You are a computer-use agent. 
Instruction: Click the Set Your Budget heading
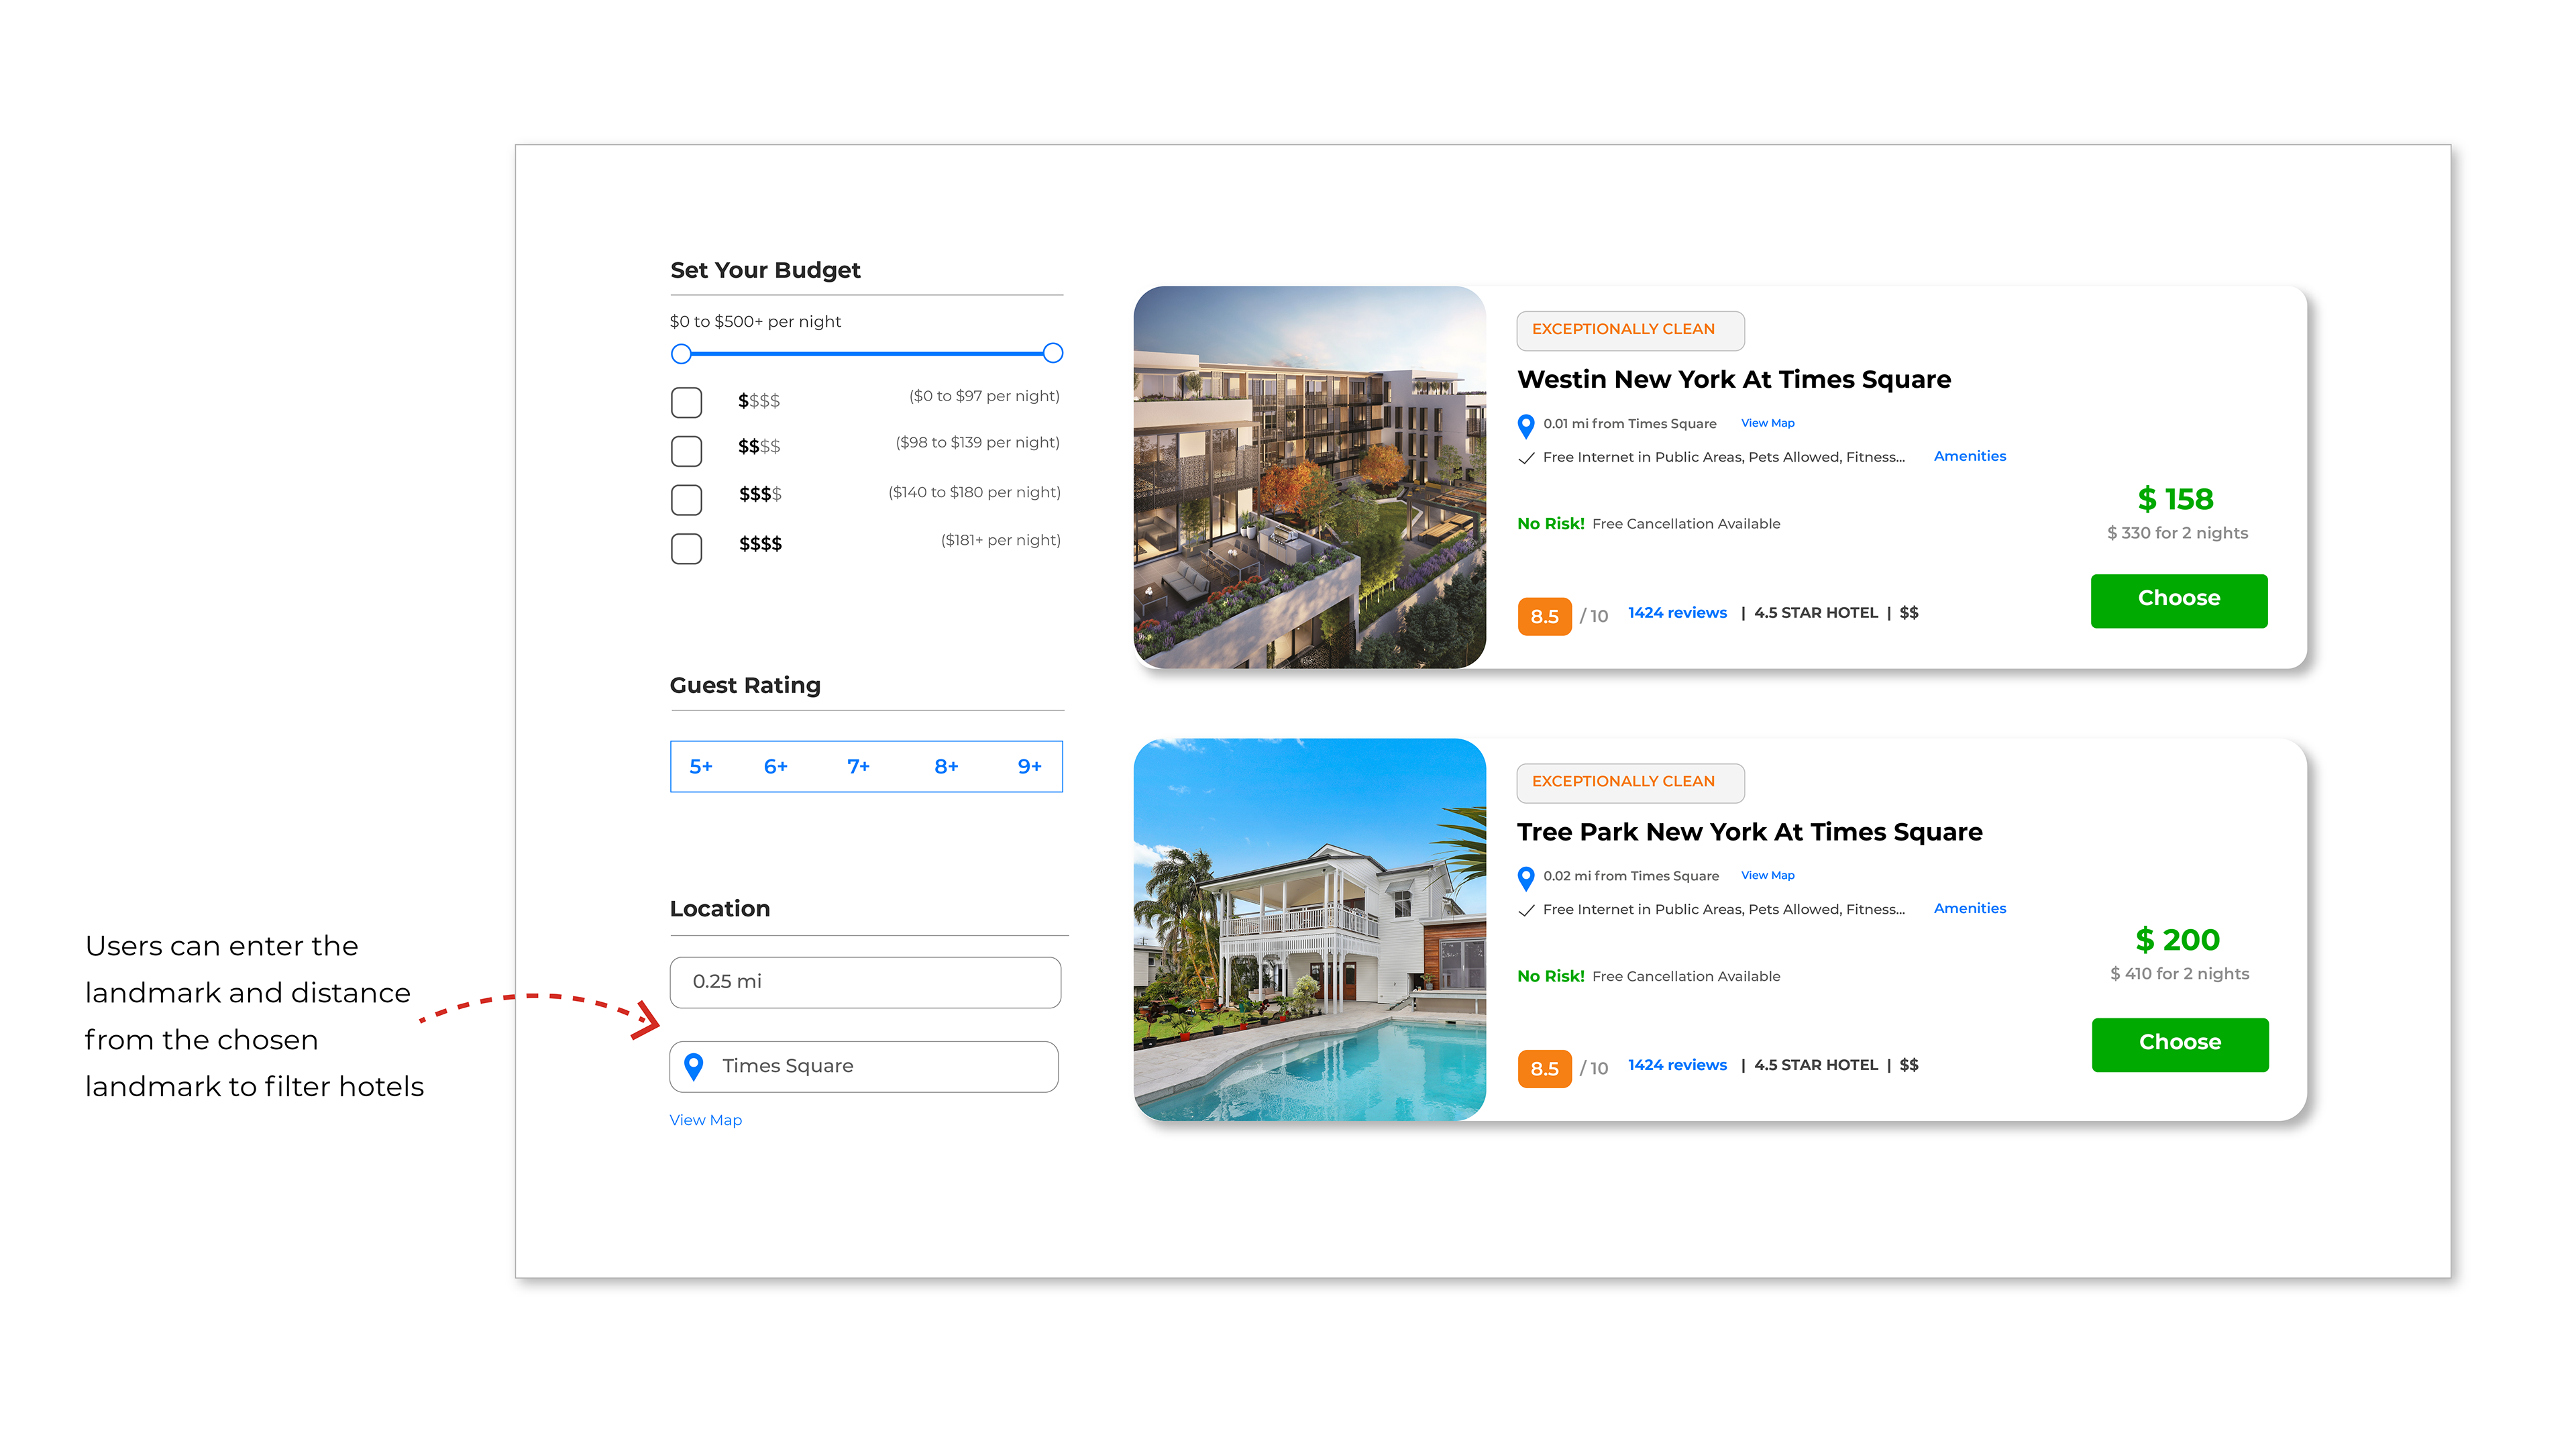pos(765,270)
